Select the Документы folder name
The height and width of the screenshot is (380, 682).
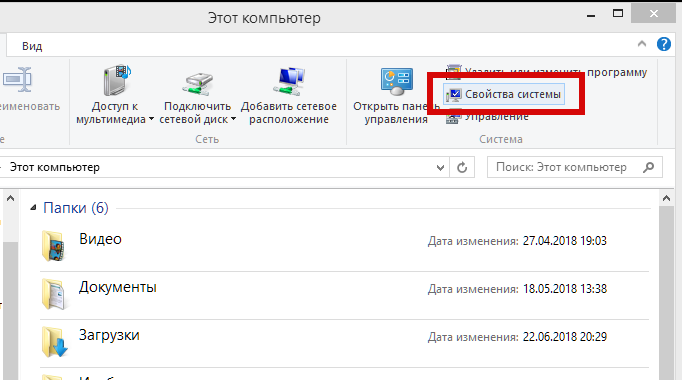pyautogui.click(x=117, y=287)
